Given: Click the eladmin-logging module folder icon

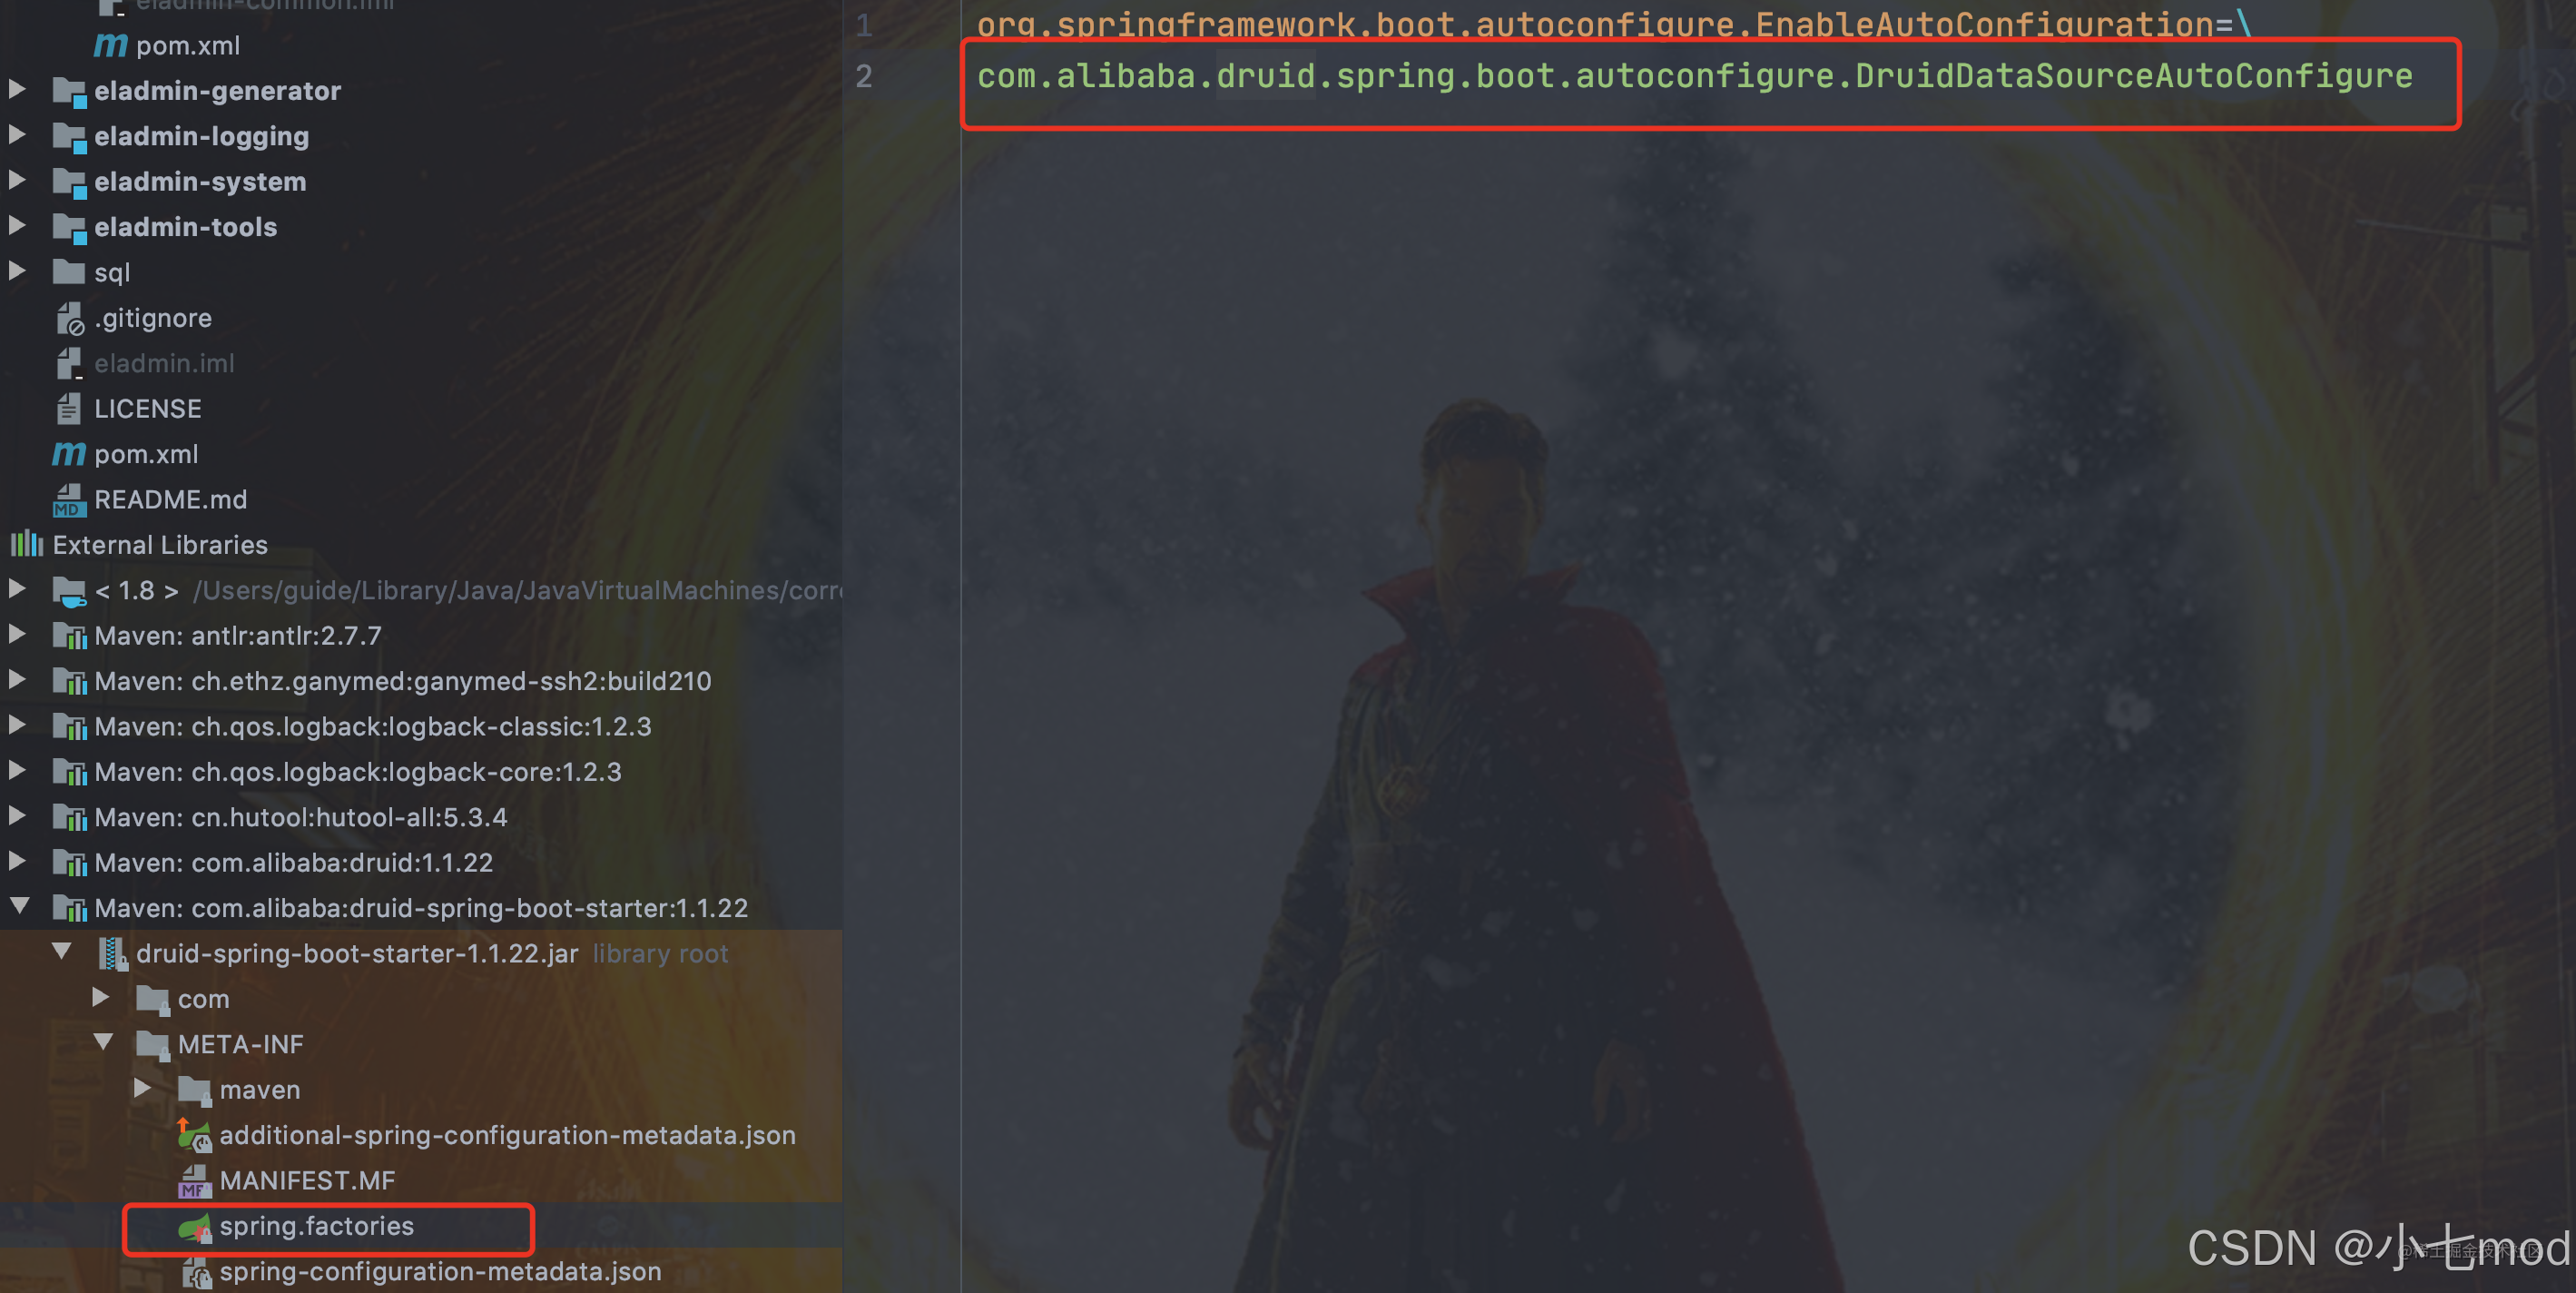Looking at the screenshot, I should [x=69, y=137].
